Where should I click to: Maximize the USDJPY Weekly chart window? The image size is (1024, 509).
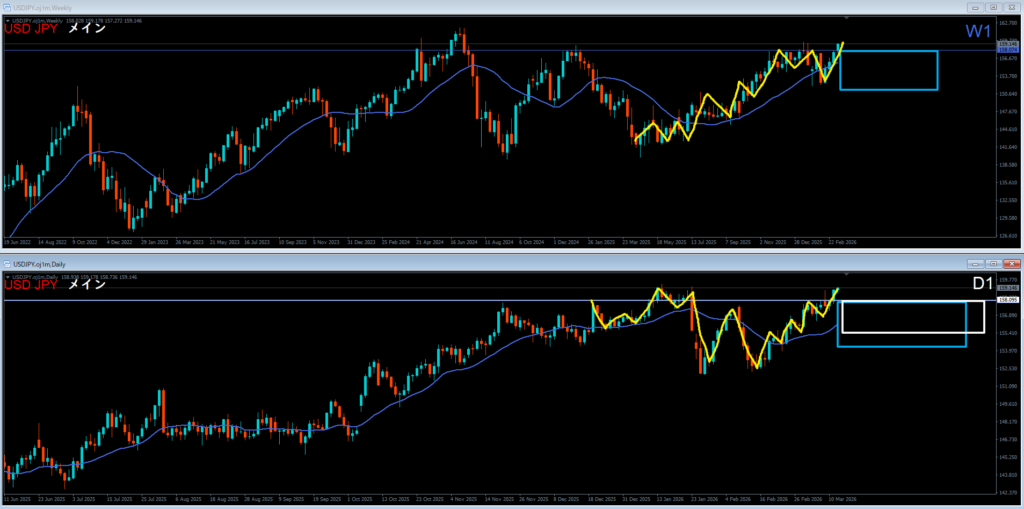pos(993,7)
